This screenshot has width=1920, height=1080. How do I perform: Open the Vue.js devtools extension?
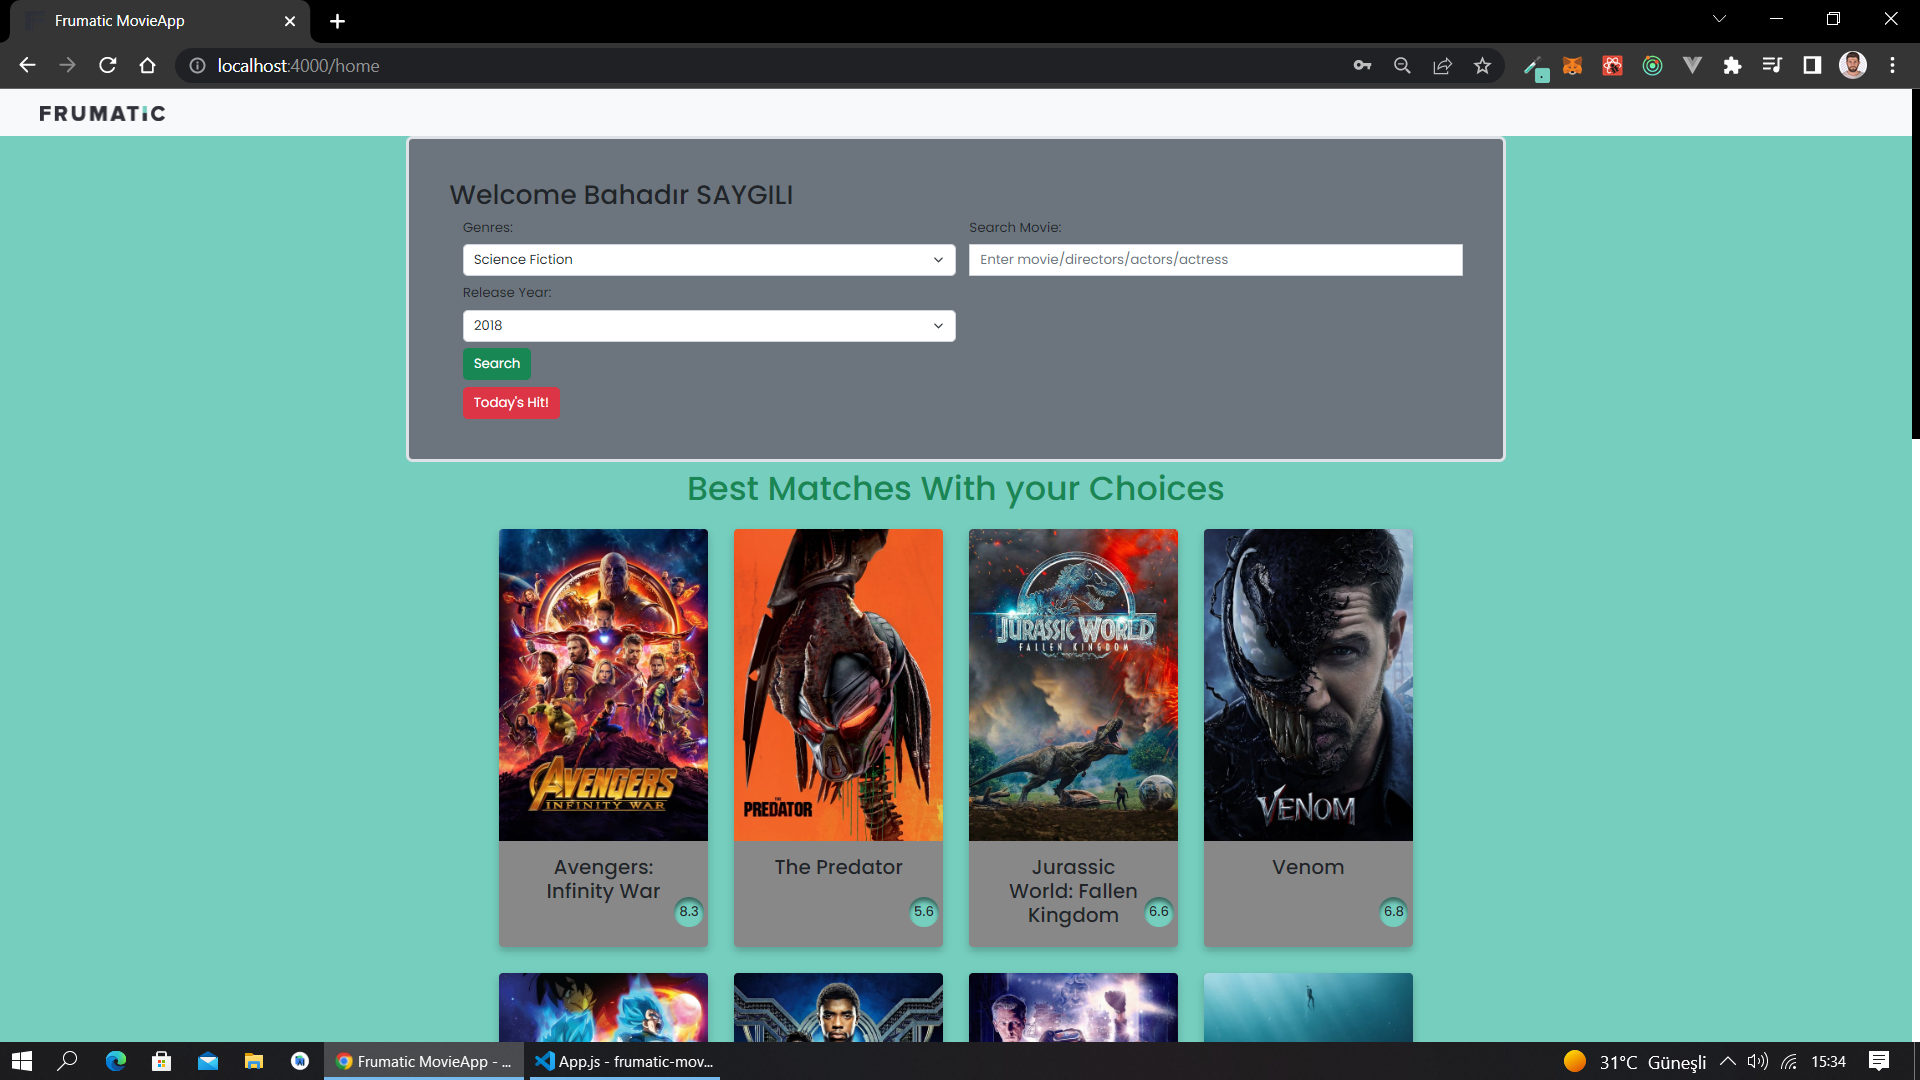click(1692, 65)
